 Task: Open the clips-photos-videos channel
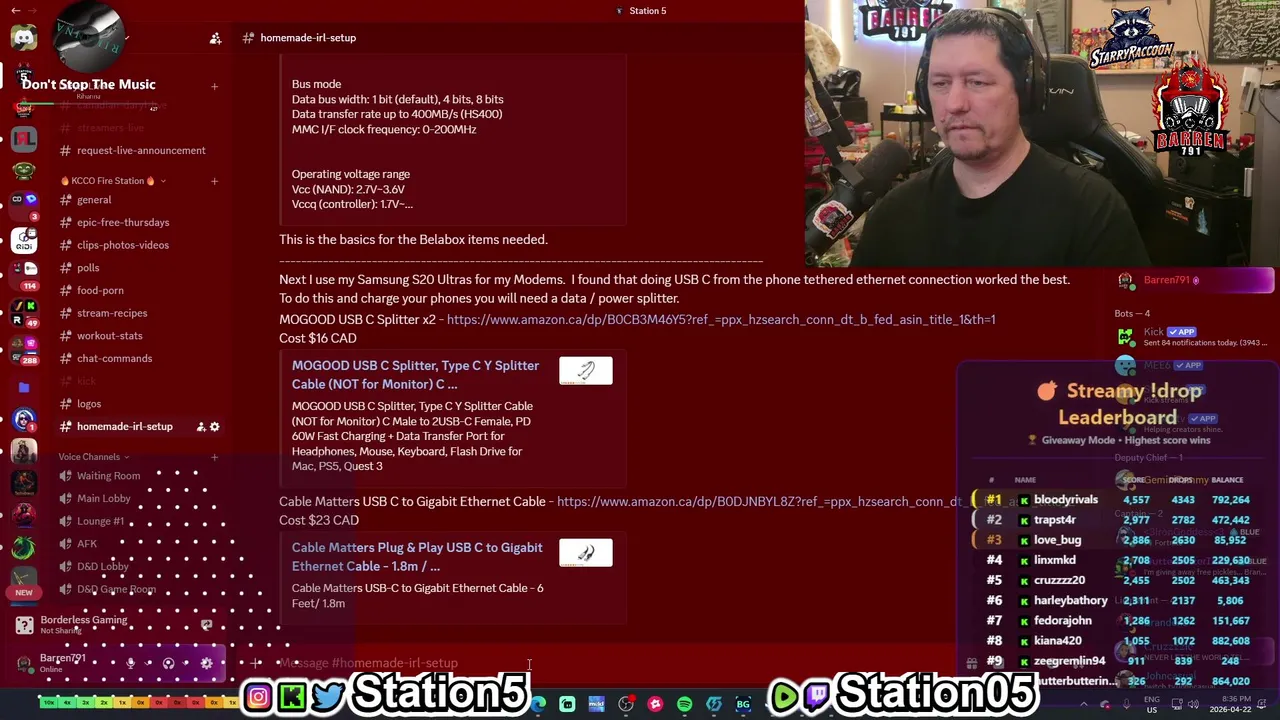(x=138, y=245)
